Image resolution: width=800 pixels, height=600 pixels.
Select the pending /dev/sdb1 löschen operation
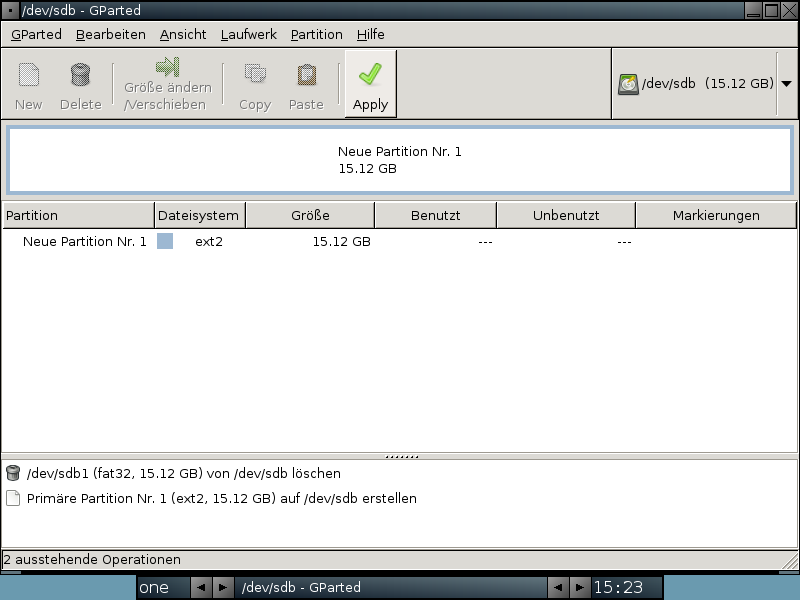[x=183, y=473]
